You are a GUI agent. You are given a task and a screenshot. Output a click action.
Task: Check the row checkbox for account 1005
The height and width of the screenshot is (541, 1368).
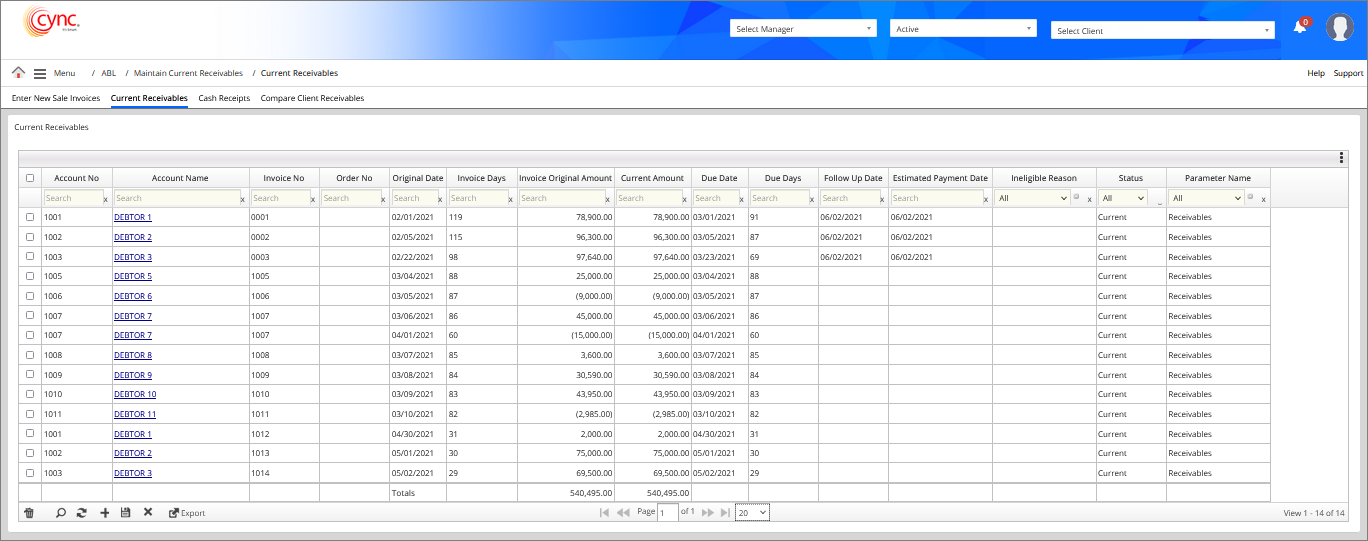(30, 276)
